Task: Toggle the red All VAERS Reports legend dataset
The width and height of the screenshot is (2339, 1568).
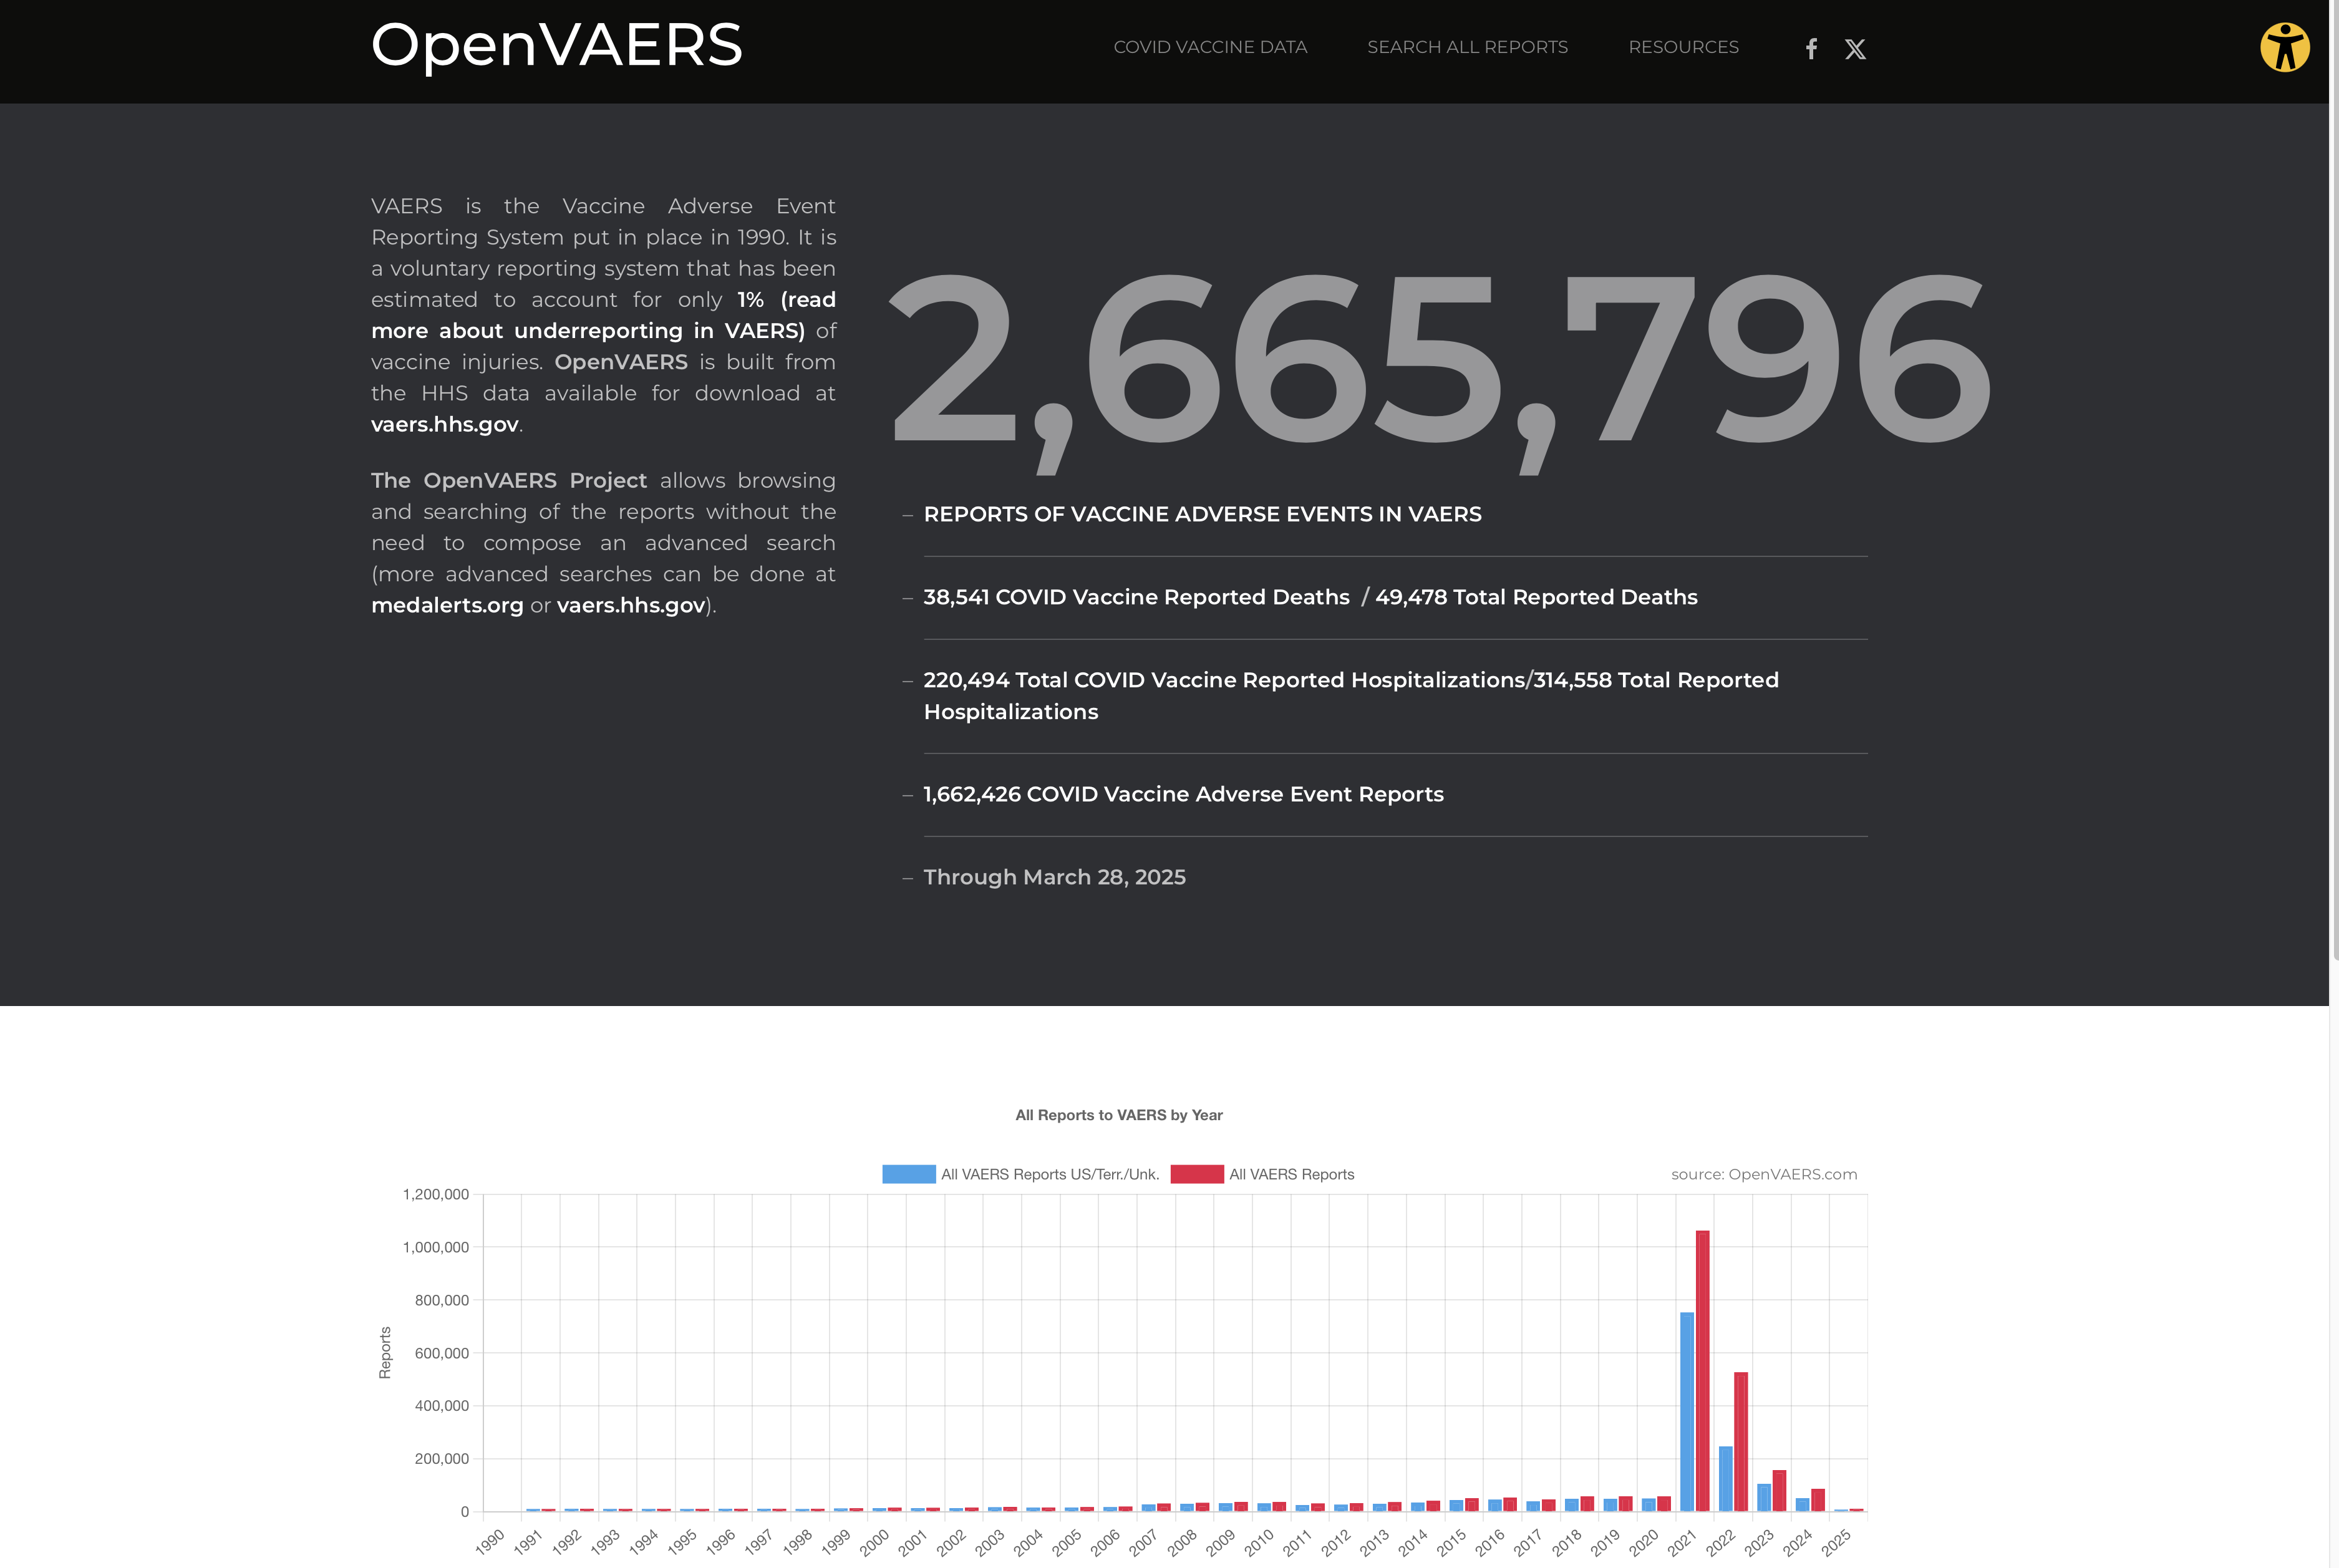Action: point(1262,1174)
